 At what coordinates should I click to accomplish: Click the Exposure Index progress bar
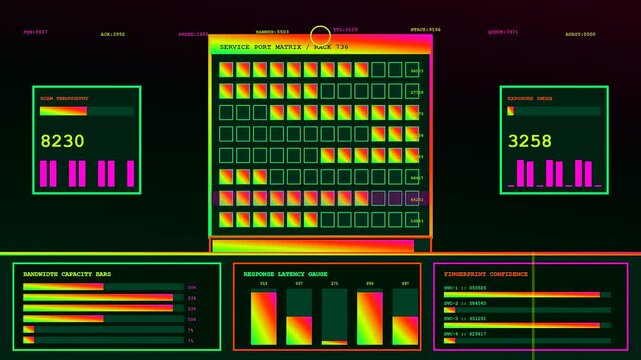pyautogui.click(x=554, y=111)
